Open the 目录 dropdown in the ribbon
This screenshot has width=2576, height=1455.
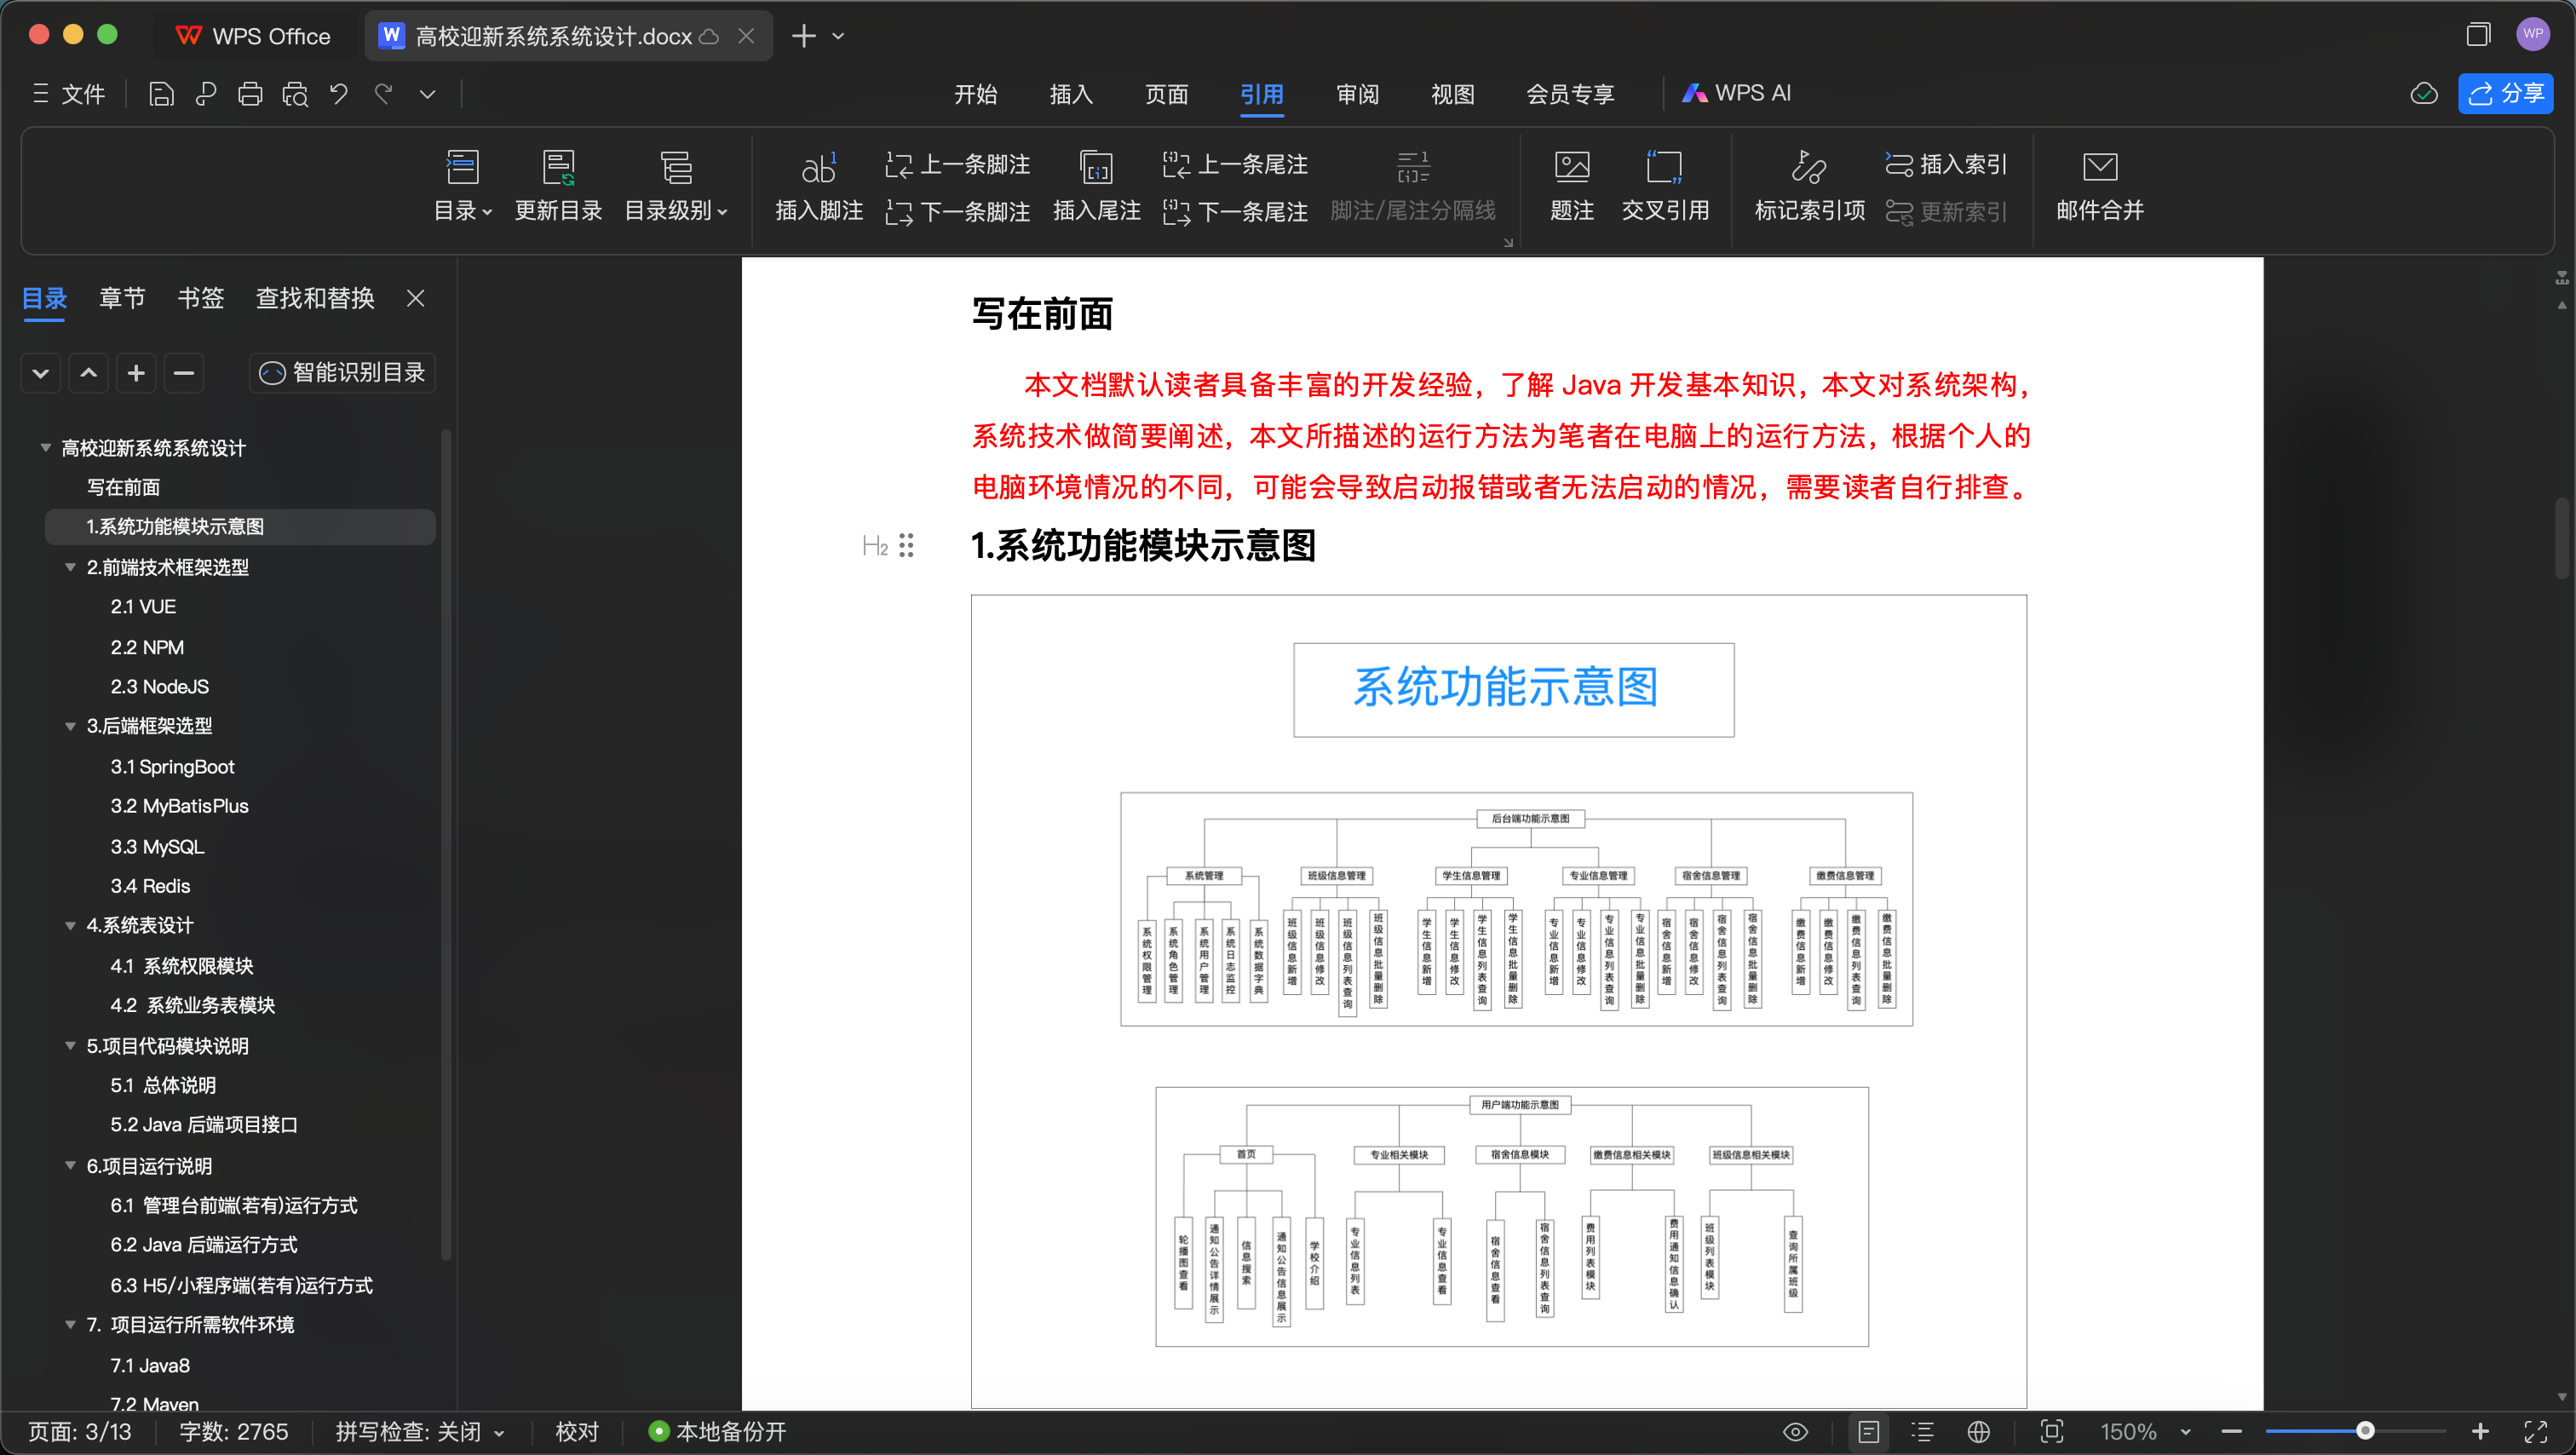pos(463,186)
